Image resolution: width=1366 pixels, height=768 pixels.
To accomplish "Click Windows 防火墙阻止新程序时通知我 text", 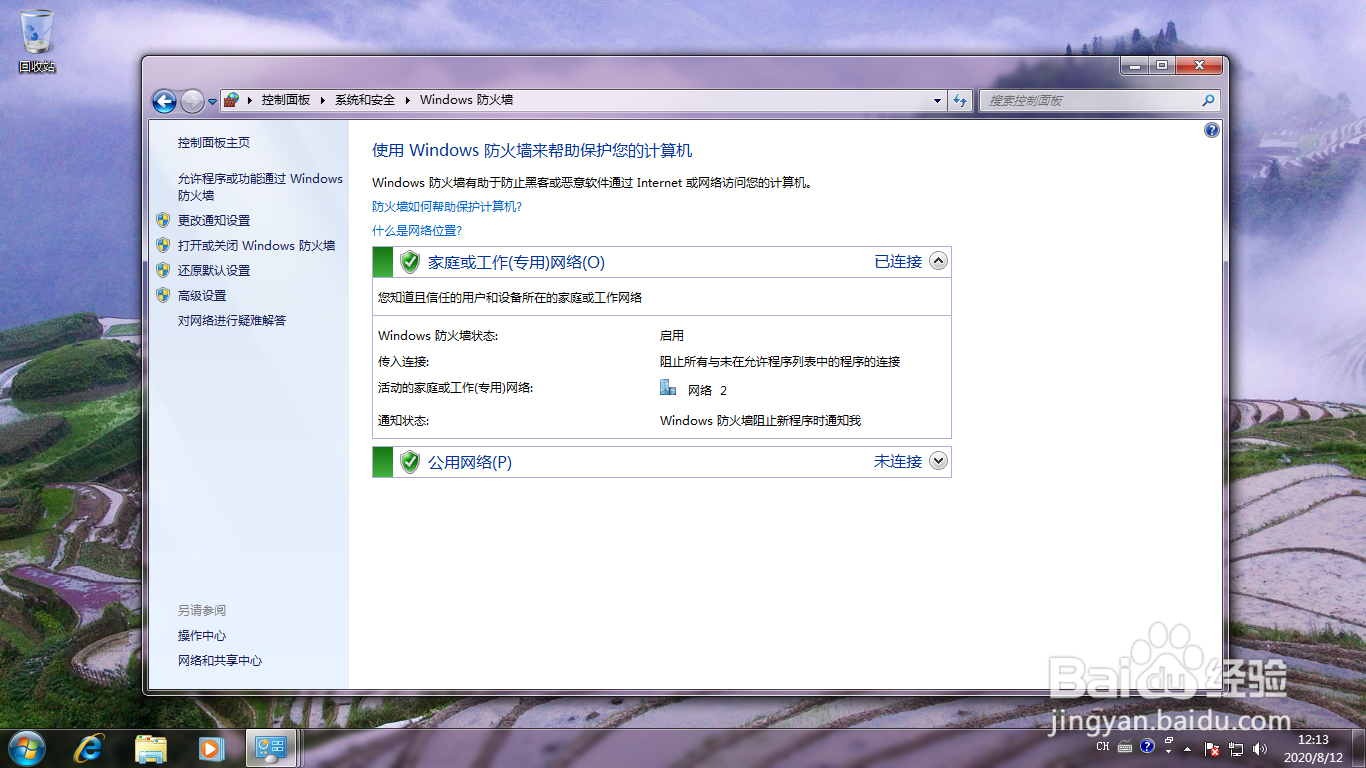I will tap(760, 421).
